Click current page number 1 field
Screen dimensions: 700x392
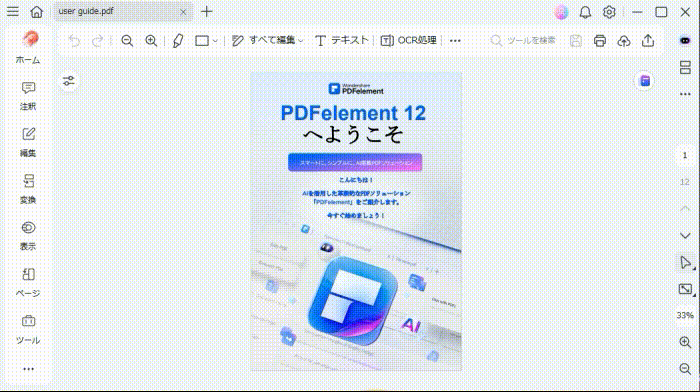(685, 155)
